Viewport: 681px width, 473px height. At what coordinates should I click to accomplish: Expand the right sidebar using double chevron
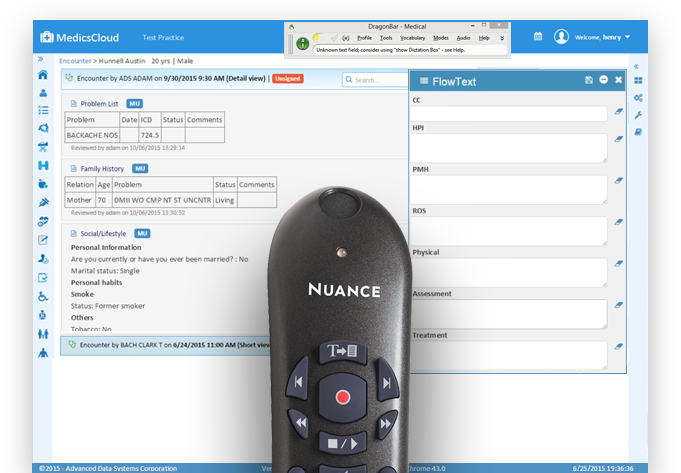pos(638,65)
